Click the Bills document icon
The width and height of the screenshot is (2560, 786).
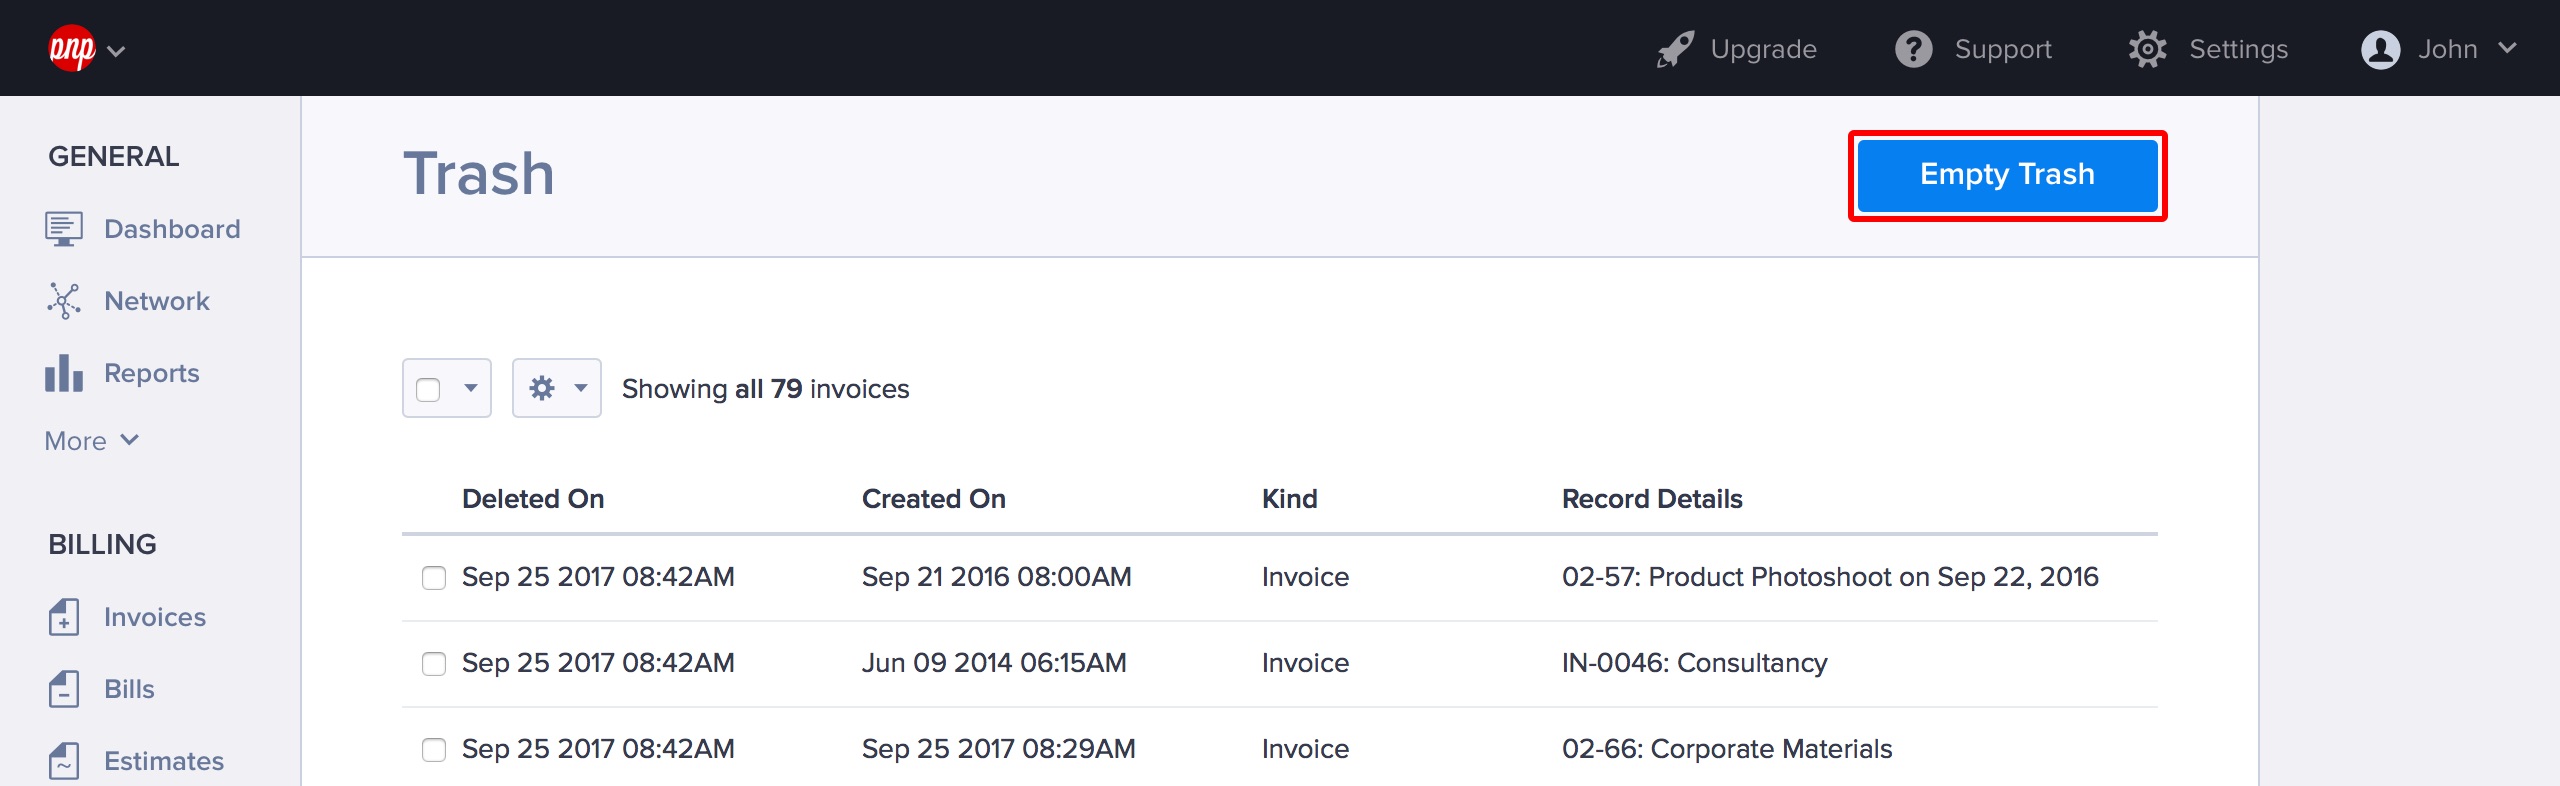pyautogui.click(x=63, y=689)
